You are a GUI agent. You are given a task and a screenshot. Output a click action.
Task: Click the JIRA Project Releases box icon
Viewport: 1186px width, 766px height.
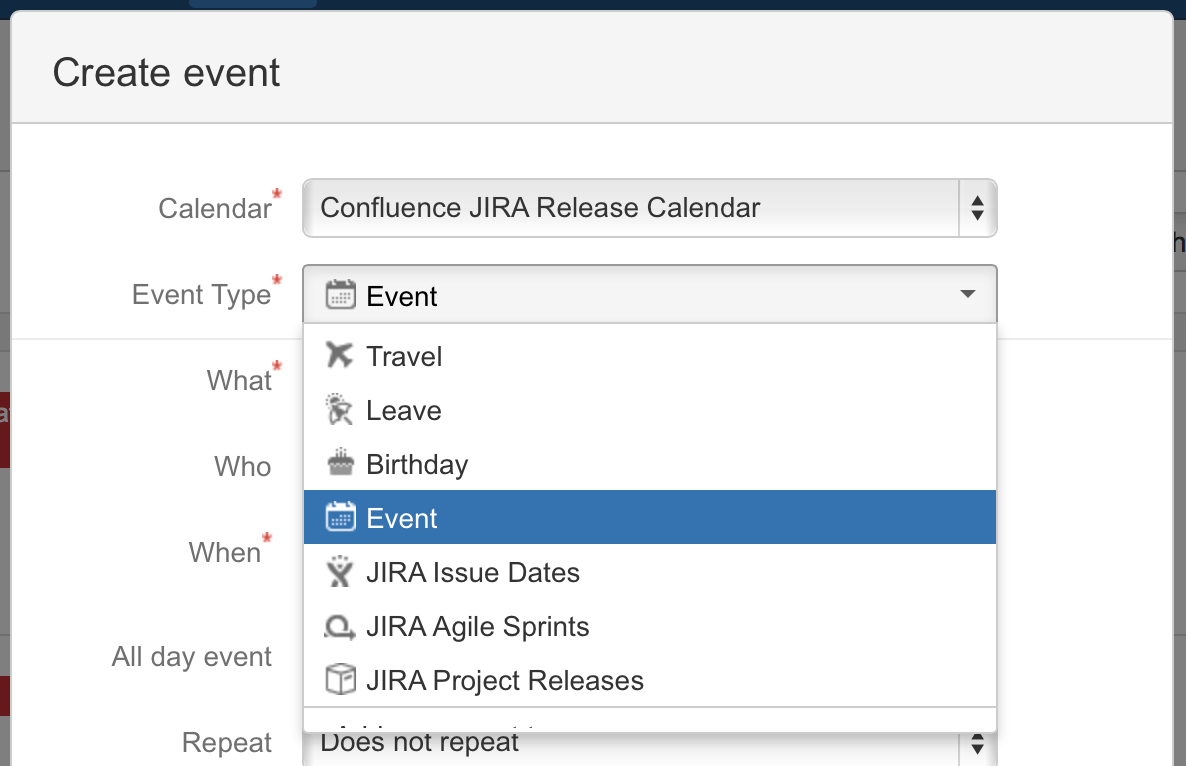point(340,679)
